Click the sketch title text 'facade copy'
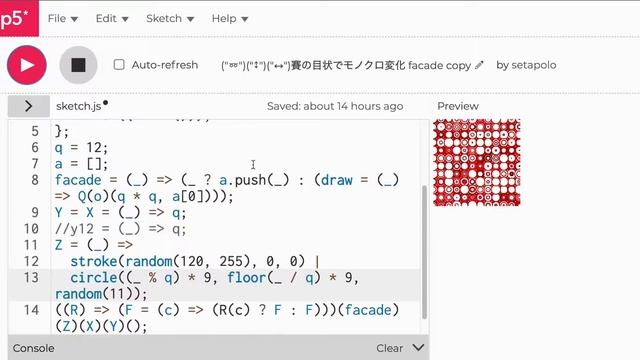The width and height of the screenshot is (640, 360). (439, 65)
